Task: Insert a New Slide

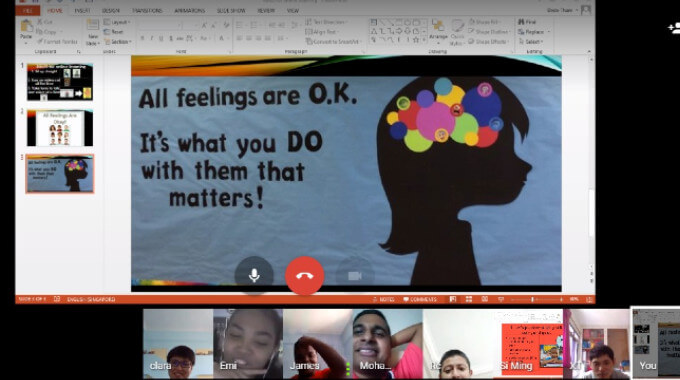Action: [92, 32]
